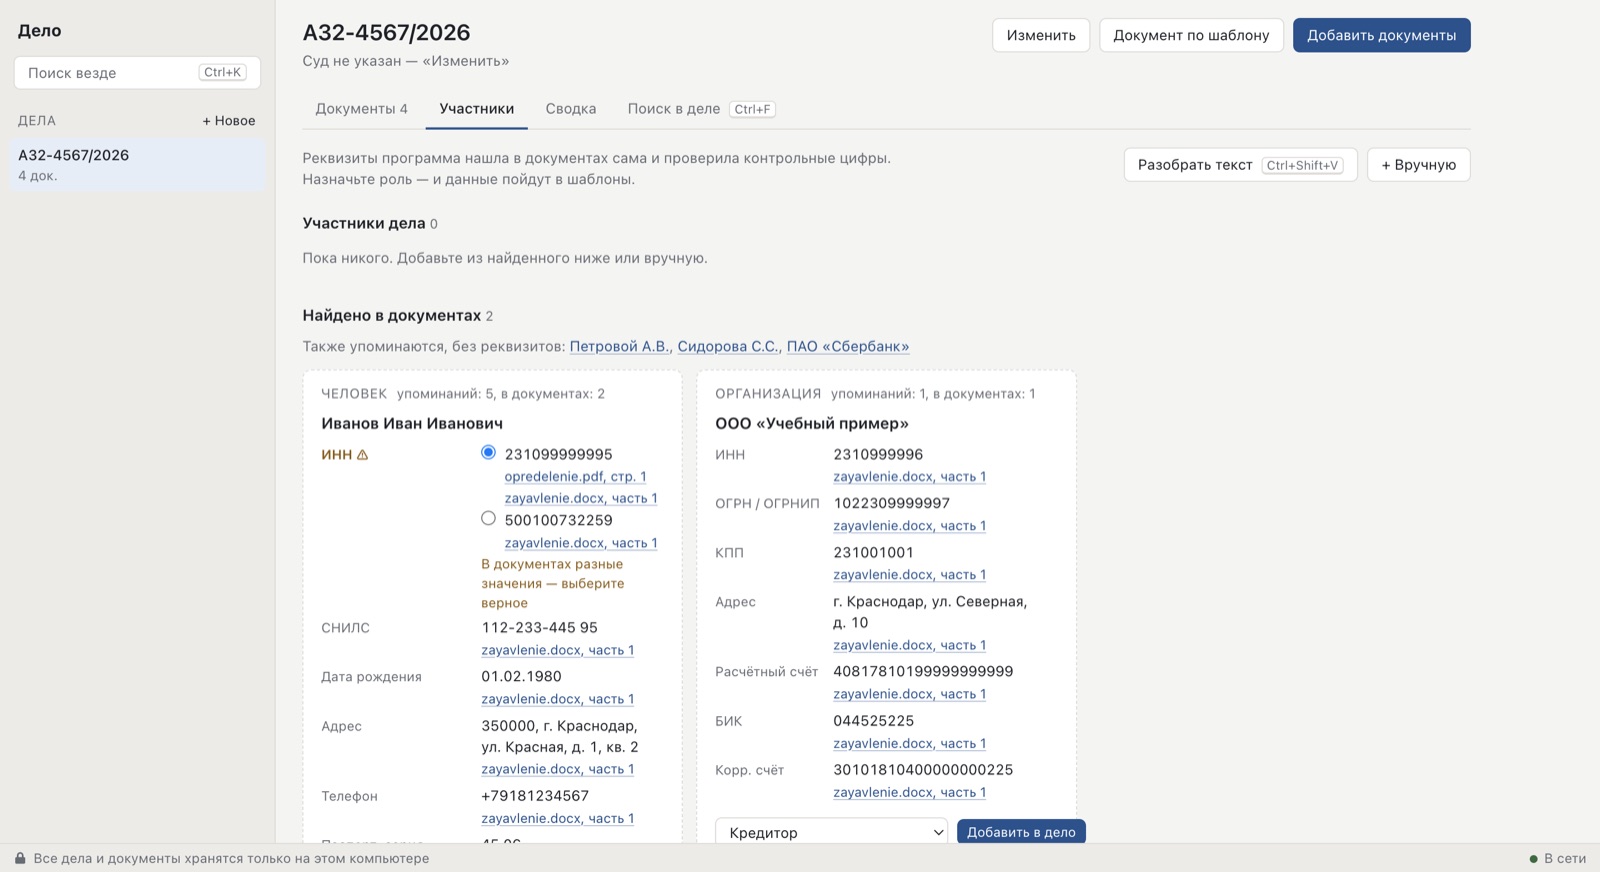The image size is (1600, 872).
Task: Open the Кредитор role dropdown
Action: coord(832,832)
